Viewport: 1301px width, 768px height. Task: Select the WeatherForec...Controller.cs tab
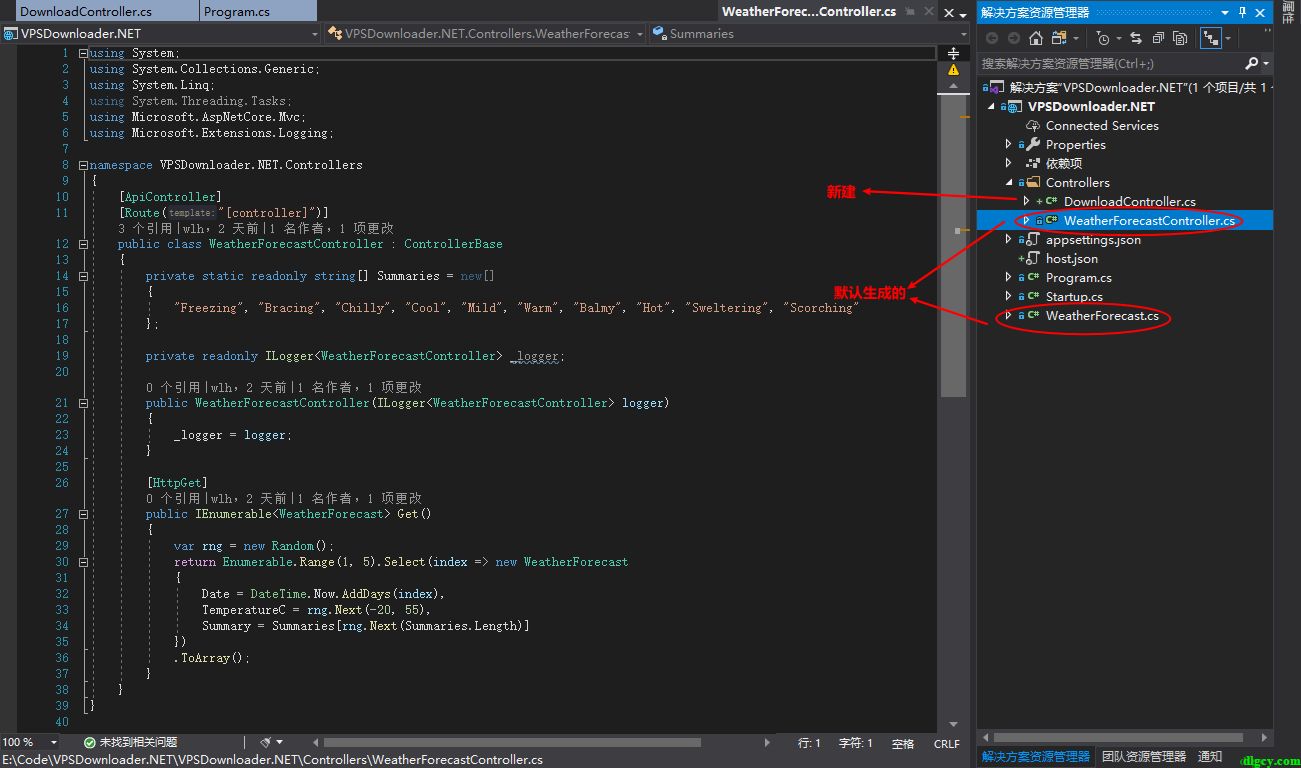point(808,12)
